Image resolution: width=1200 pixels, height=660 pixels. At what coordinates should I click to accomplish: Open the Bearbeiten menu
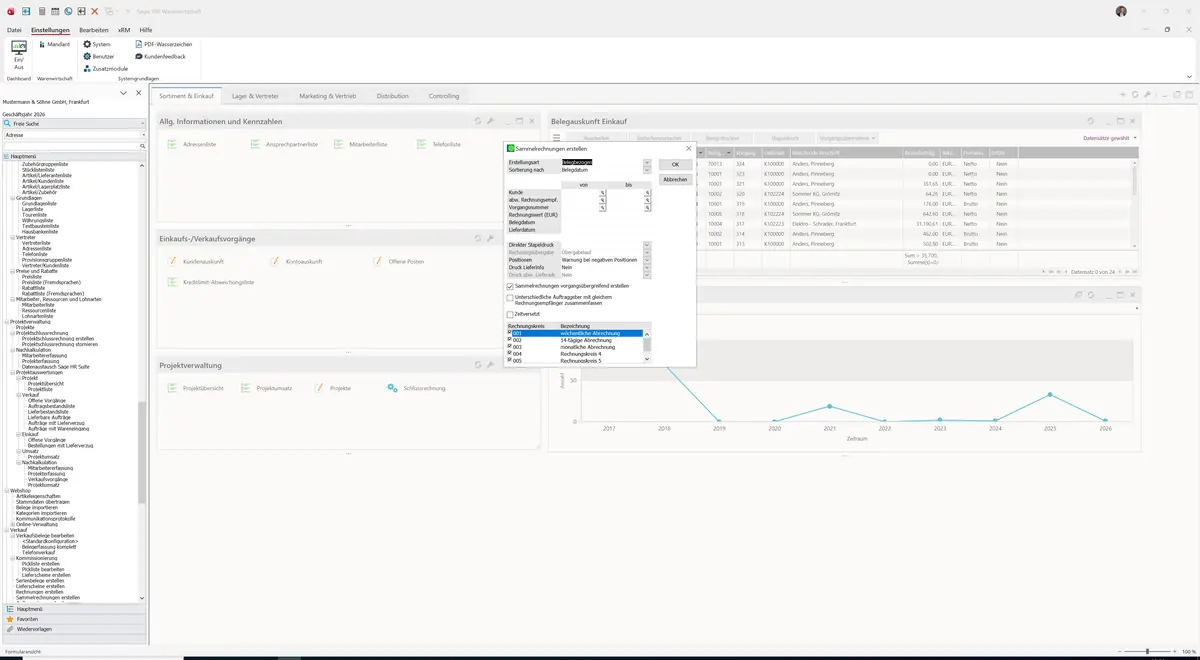point(94,30)
